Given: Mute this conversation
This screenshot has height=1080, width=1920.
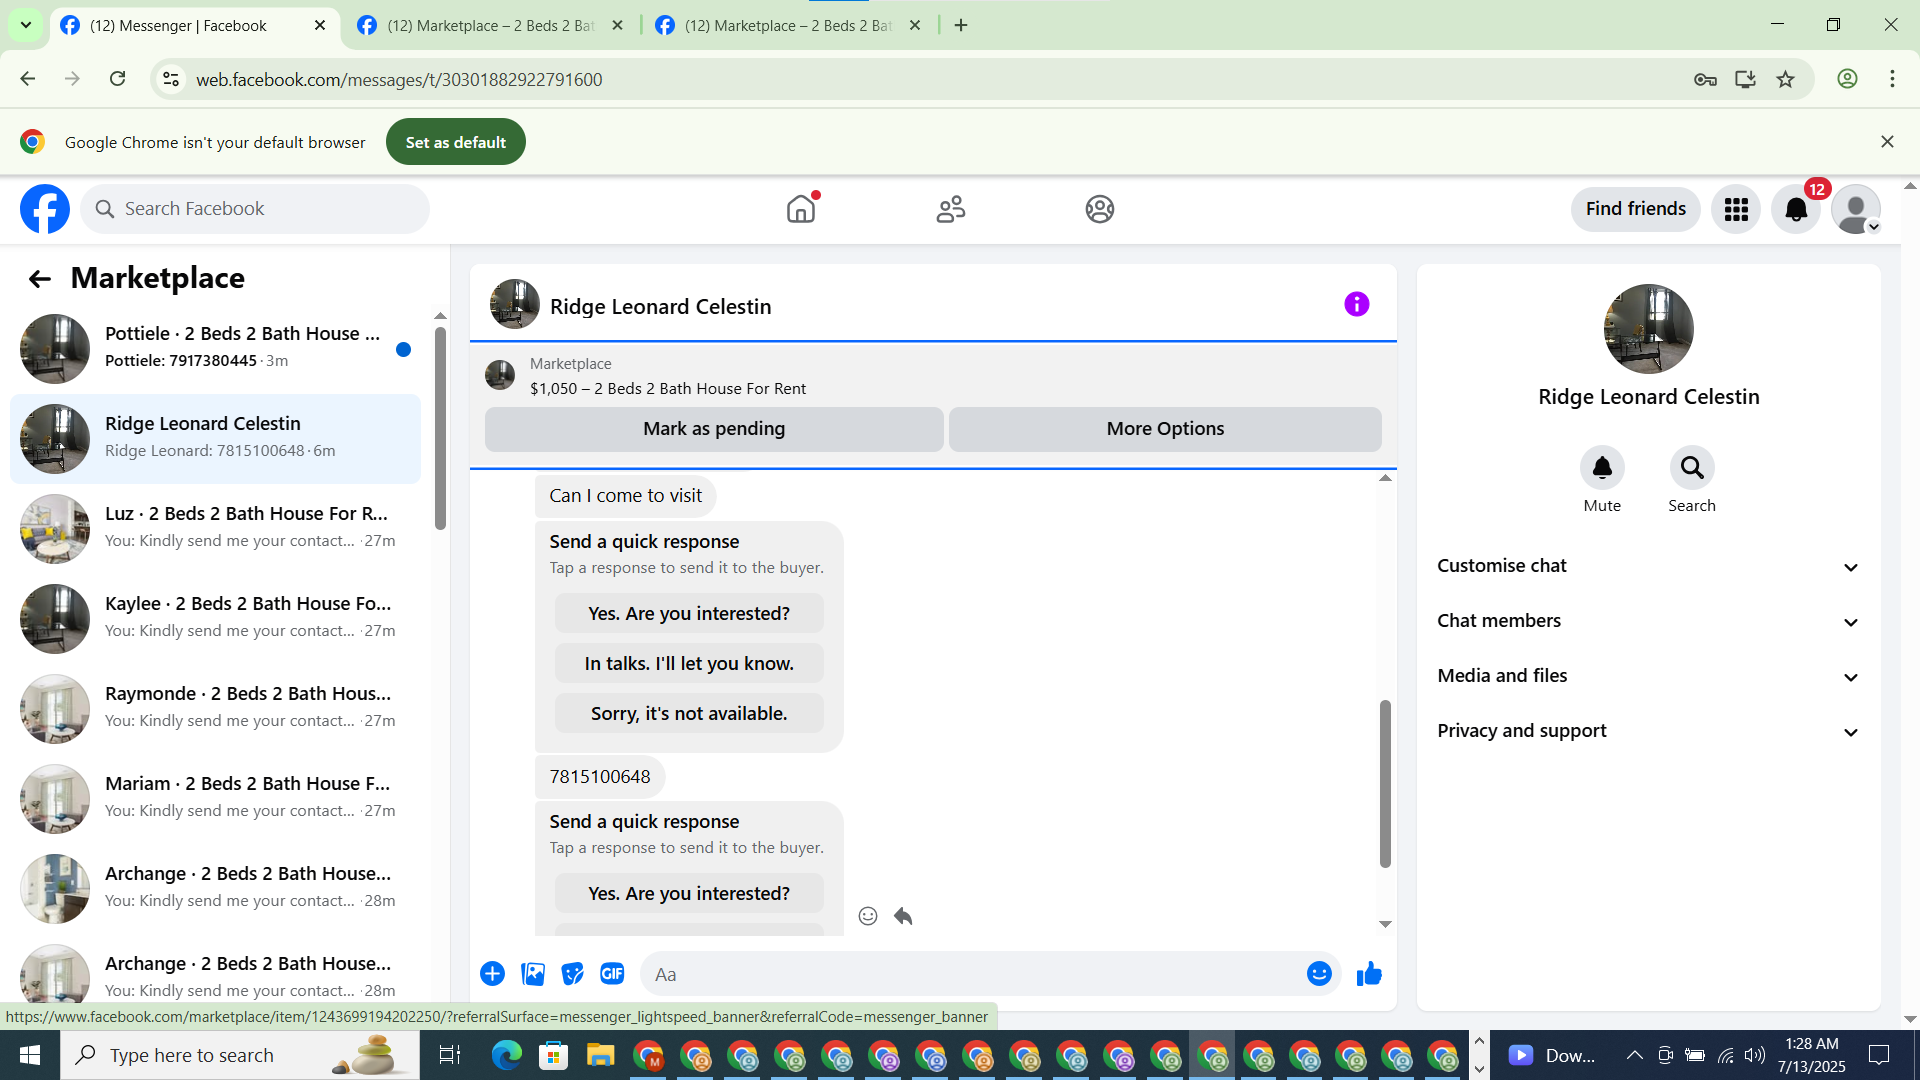Looking at the screenshot, I should [x=1602, y=468].
